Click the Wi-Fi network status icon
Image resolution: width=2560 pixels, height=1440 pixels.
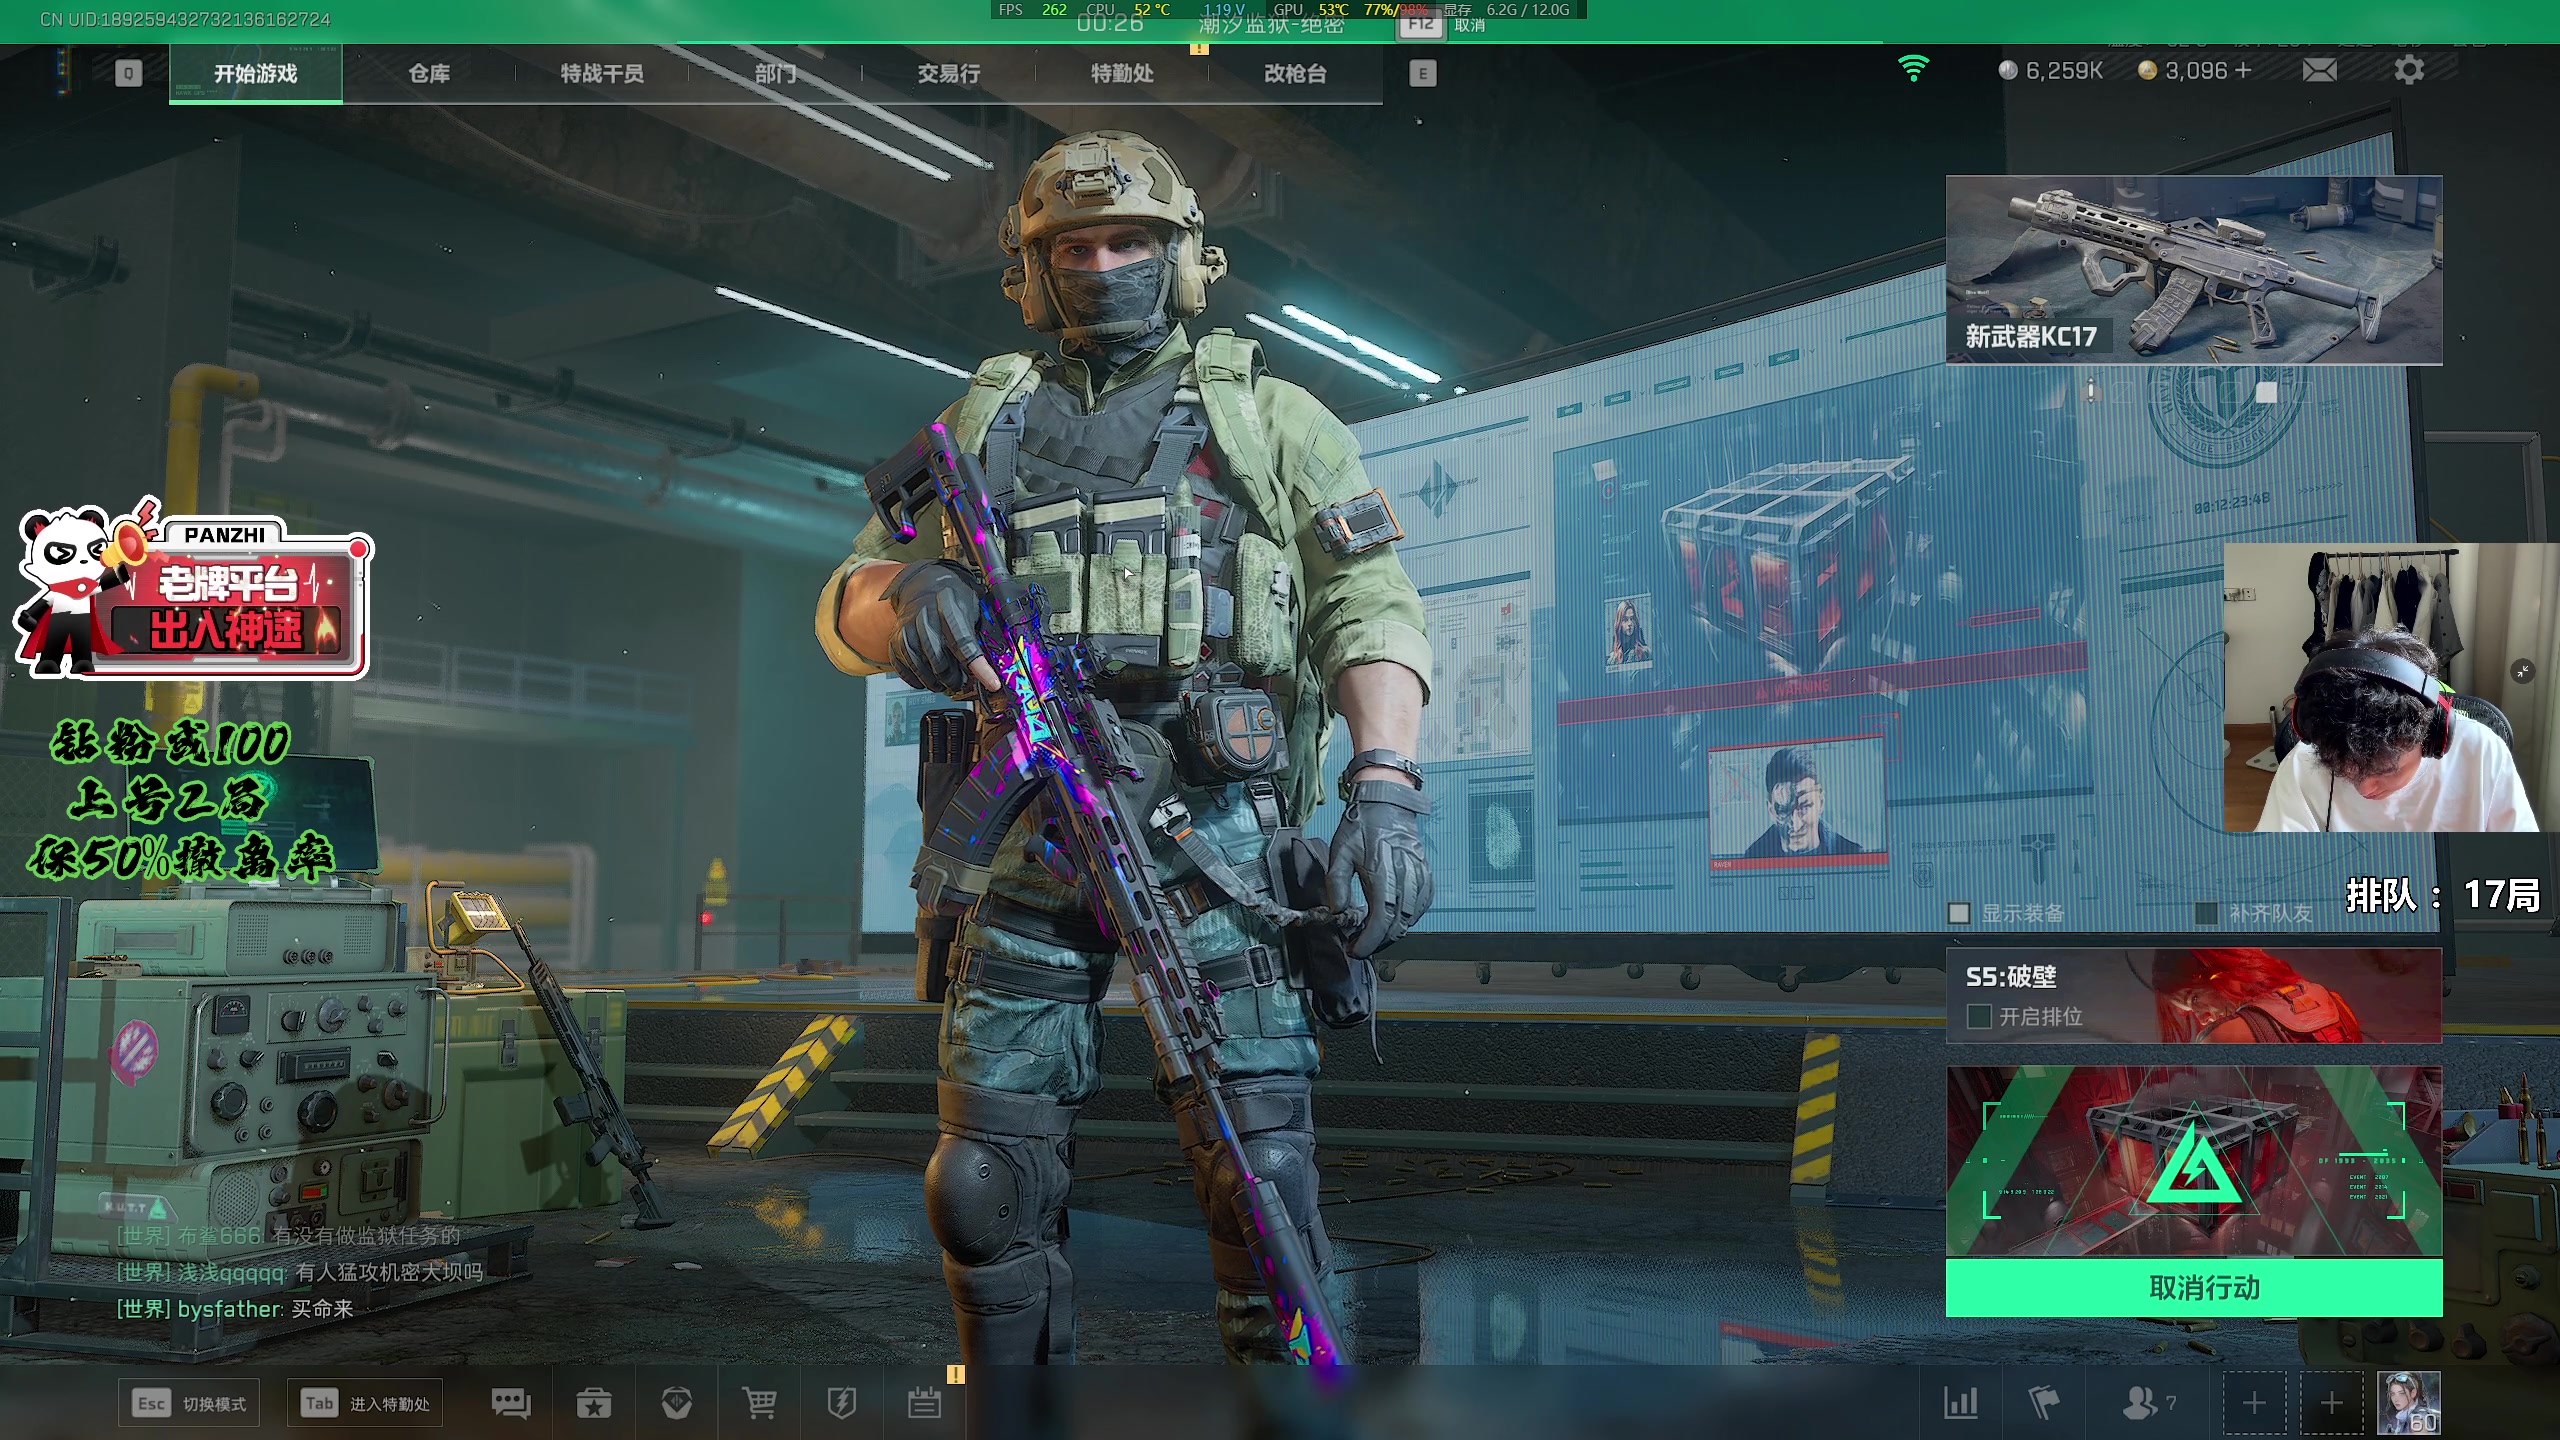pyautogui.click(x=1913, y=69)
